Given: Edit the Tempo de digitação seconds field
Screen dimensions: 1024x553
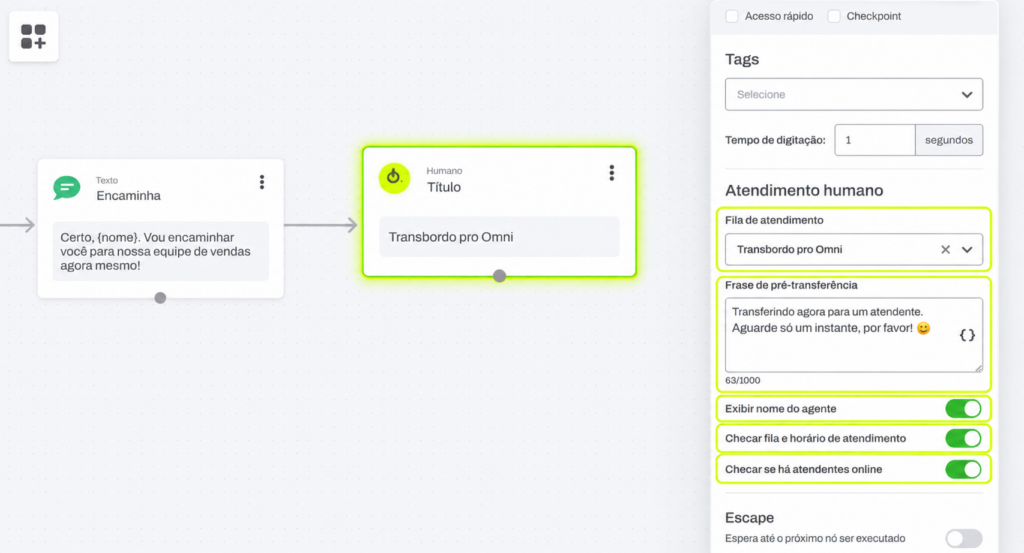Looking at the screenshot, I should pyautogui.click(x=874, y=140).
